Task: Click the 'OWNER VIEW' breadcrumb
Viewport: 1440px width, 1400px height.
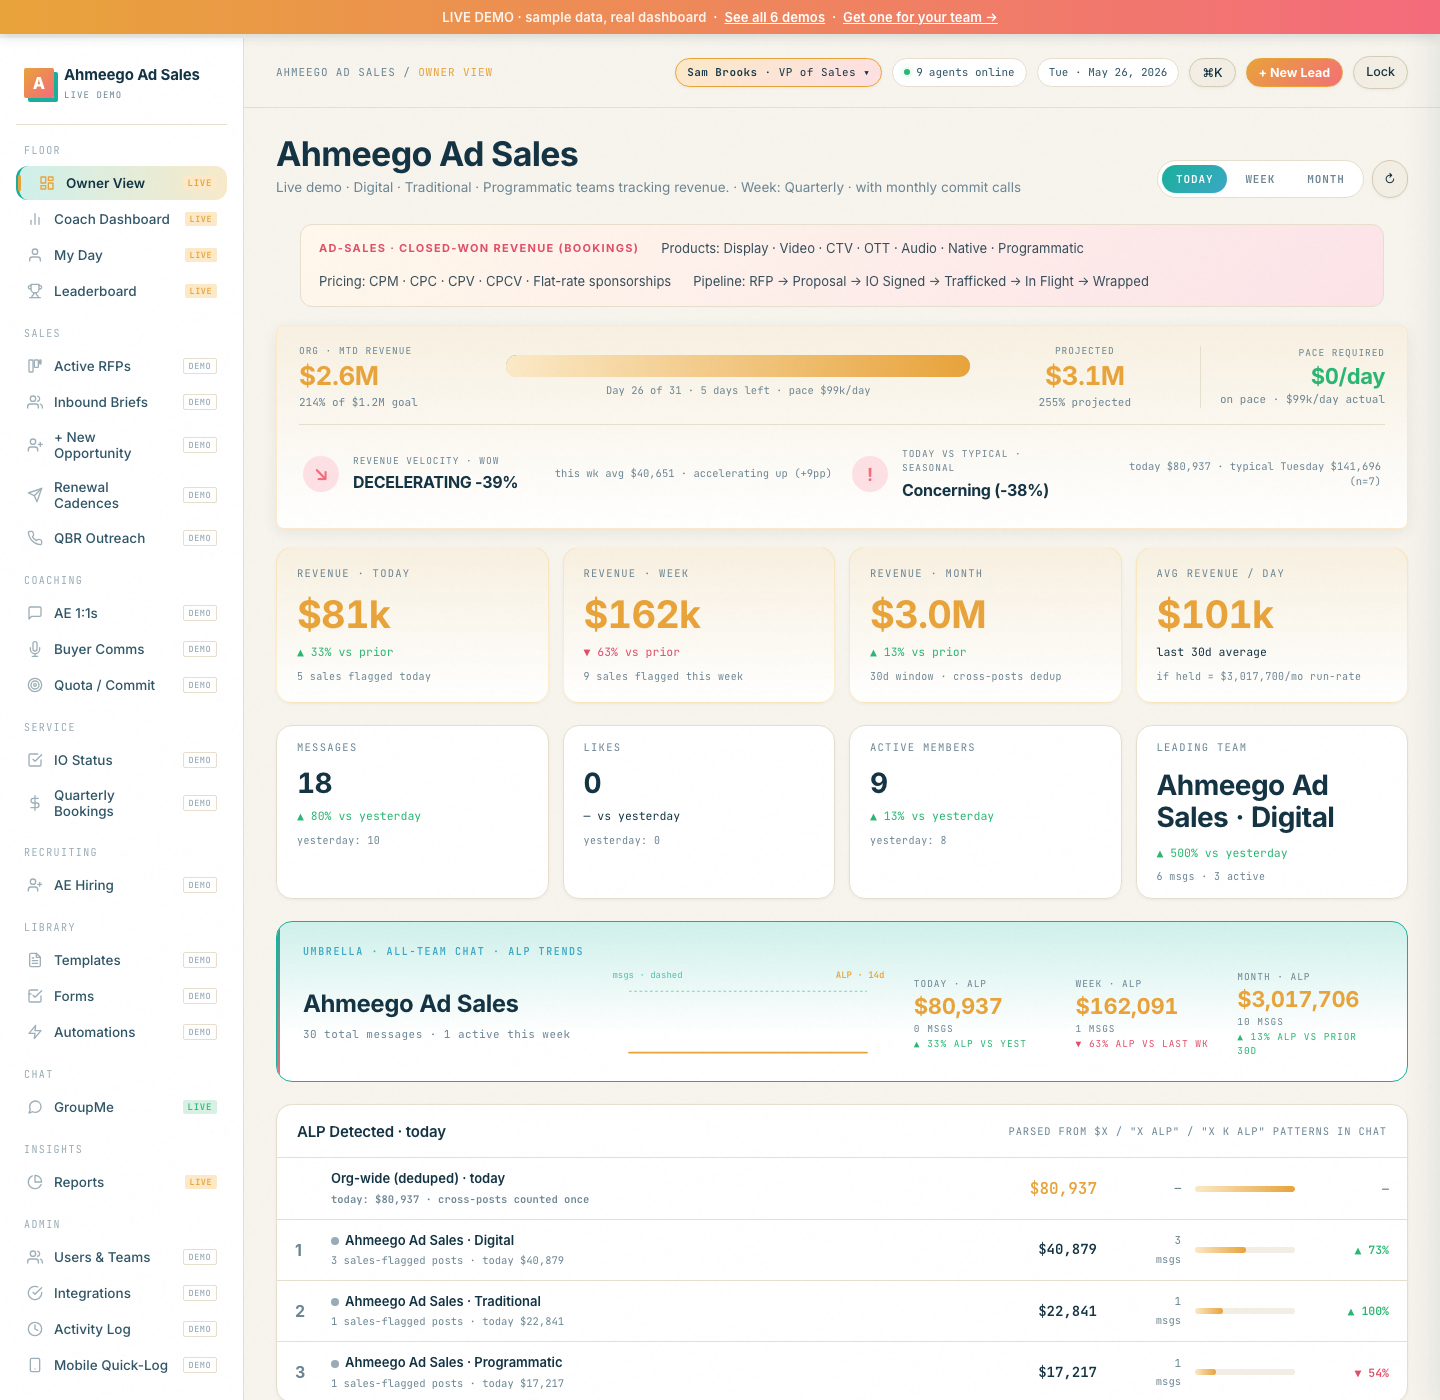Action: [x=455, y=72]
